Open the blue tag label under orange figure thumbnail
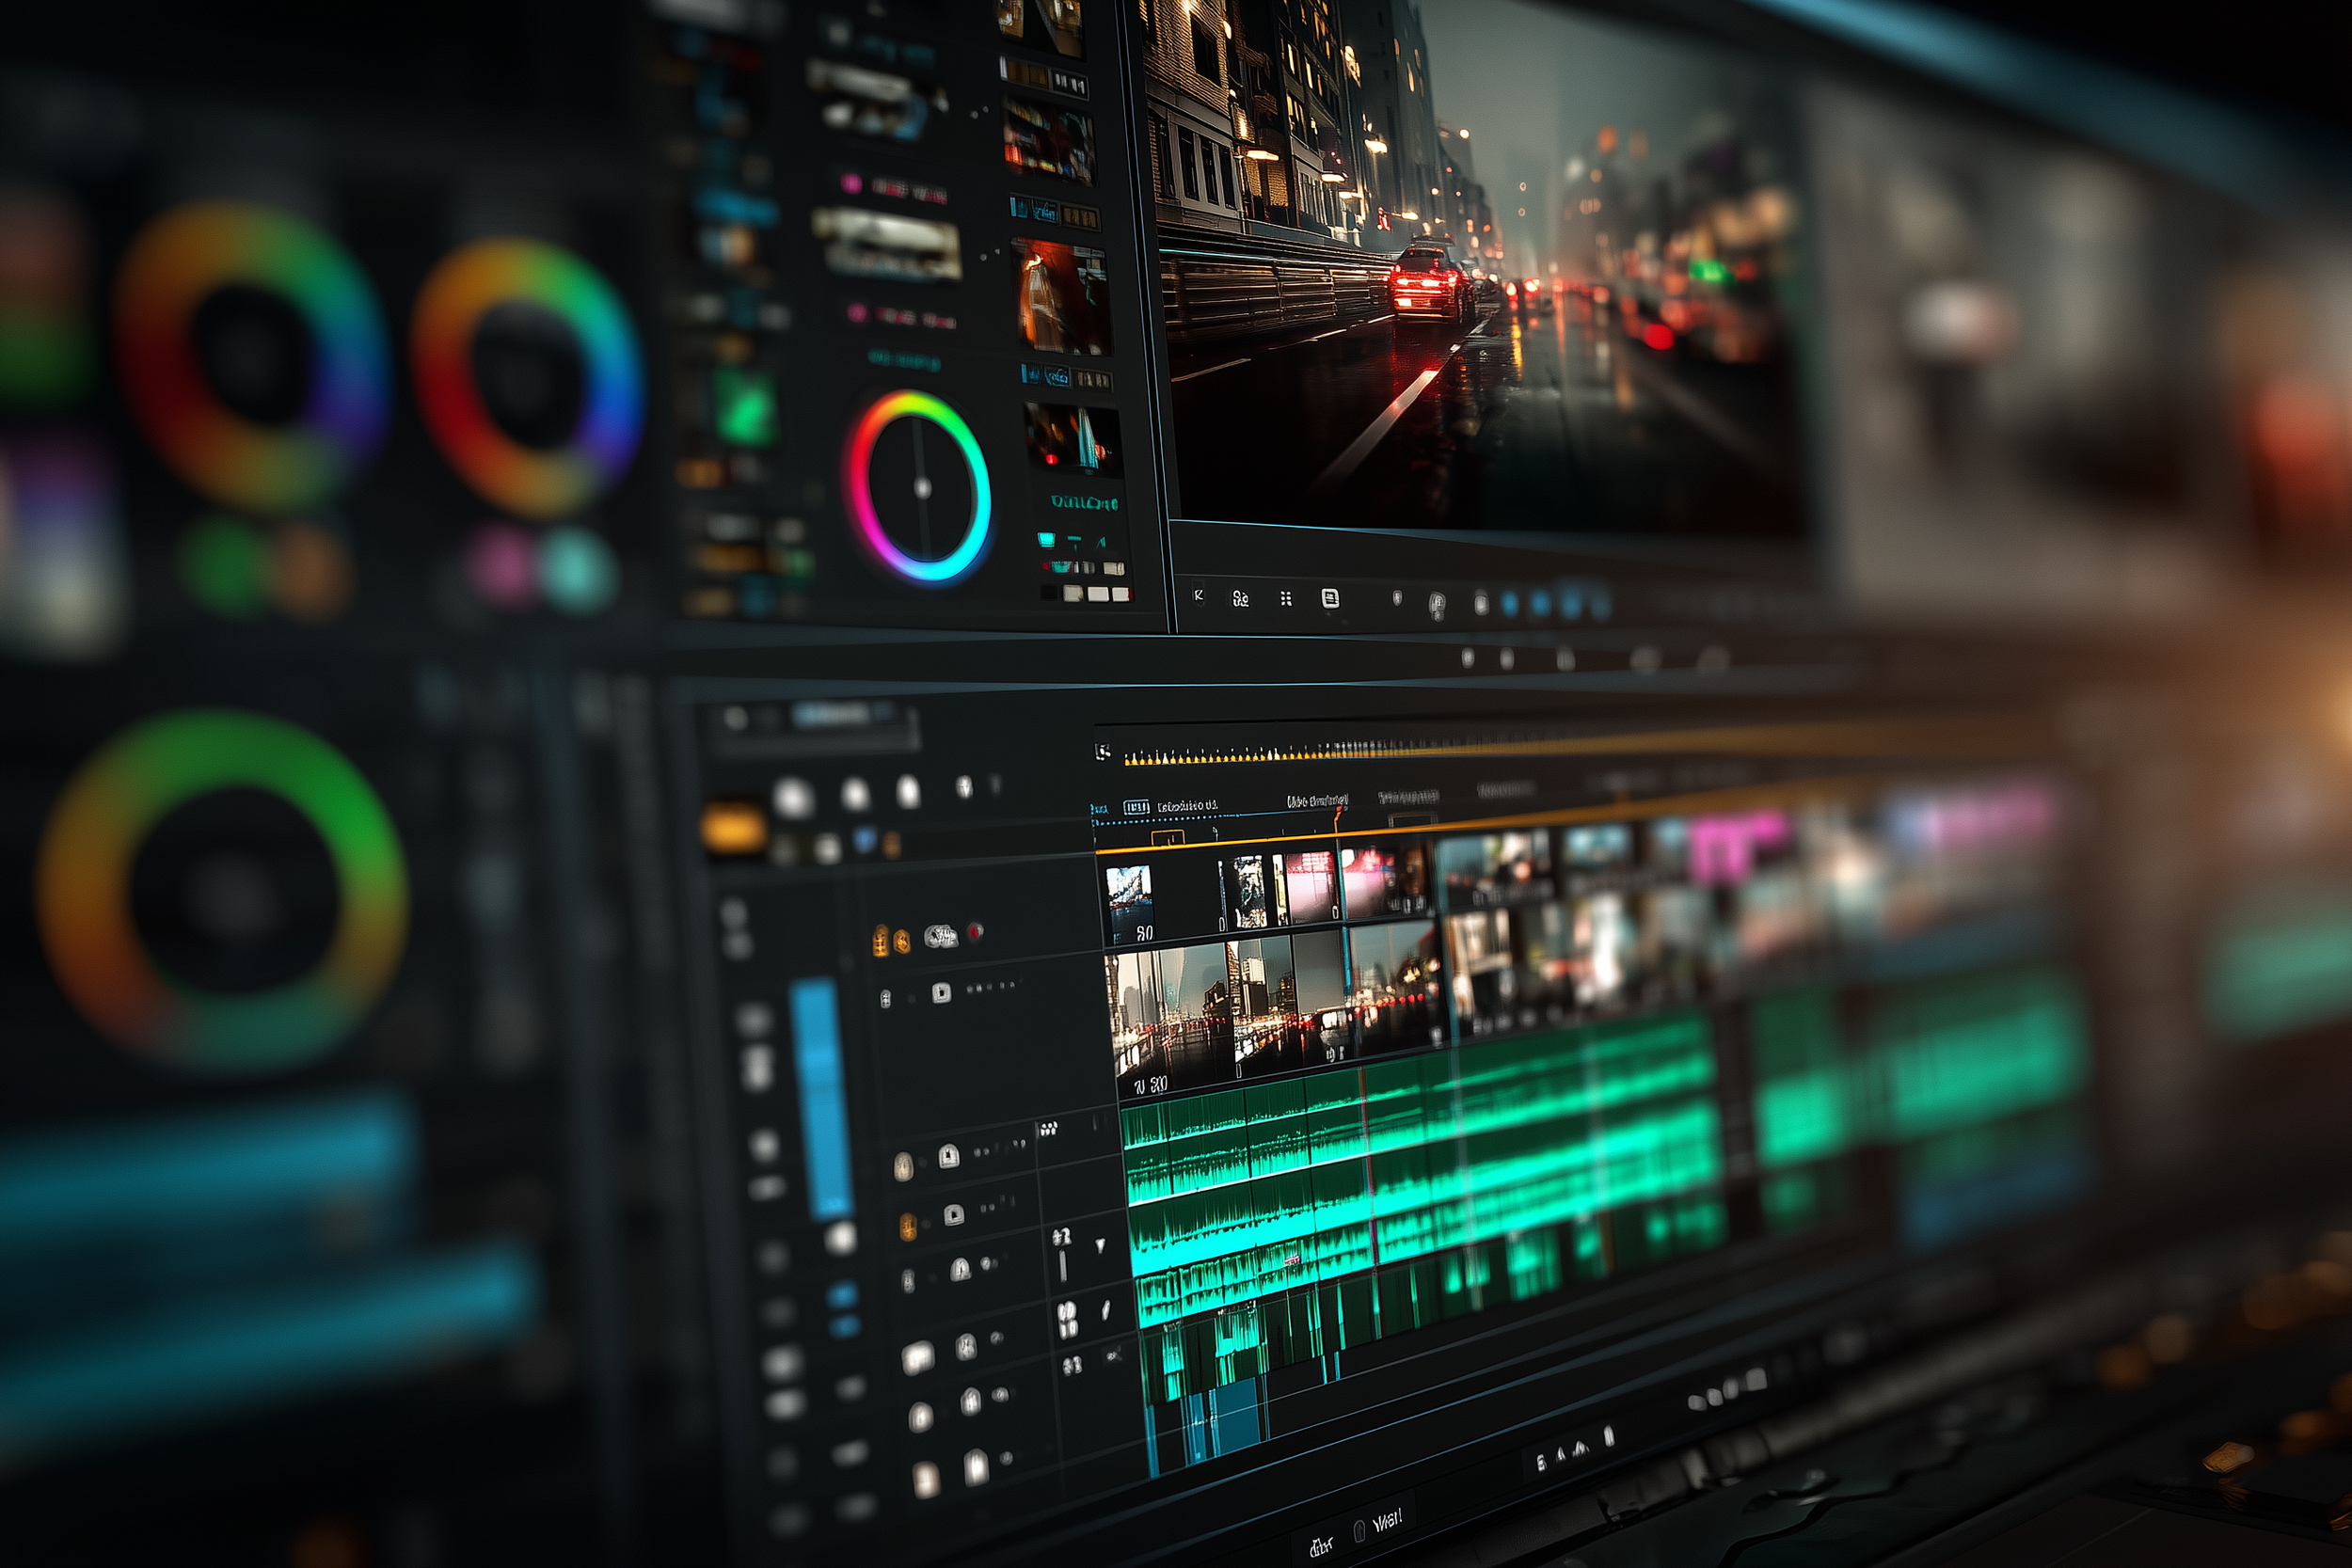Viewport: 2352px width, 1568px height. [1056, 376]
